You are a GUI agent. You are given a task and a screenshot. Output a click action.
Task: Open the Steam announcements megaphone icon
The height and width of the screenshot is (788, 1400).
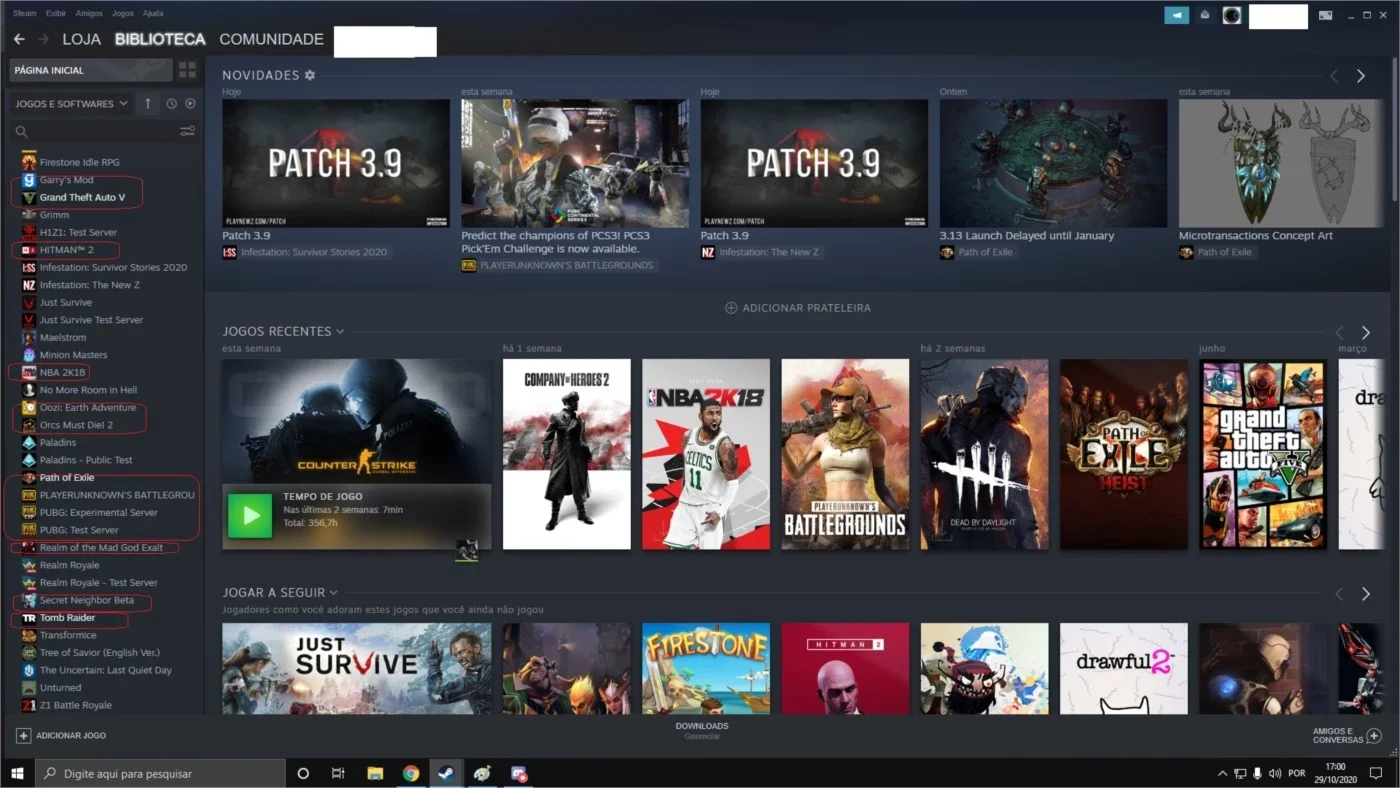[1177, 15]
